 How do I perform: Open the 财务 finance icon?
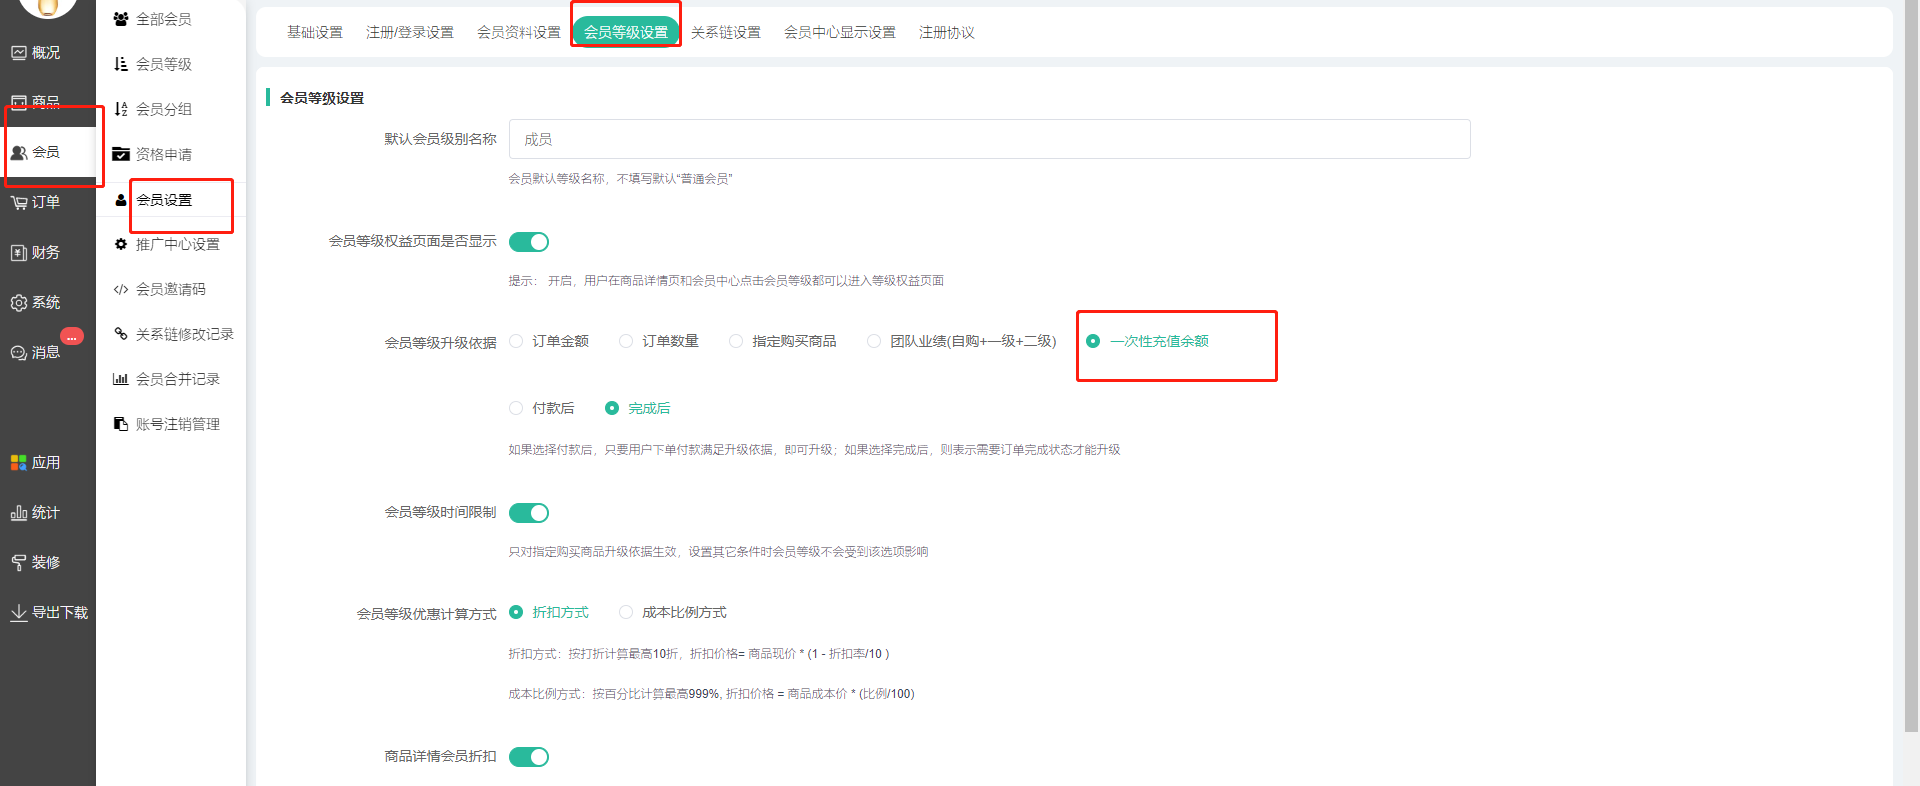coord(19,253)
